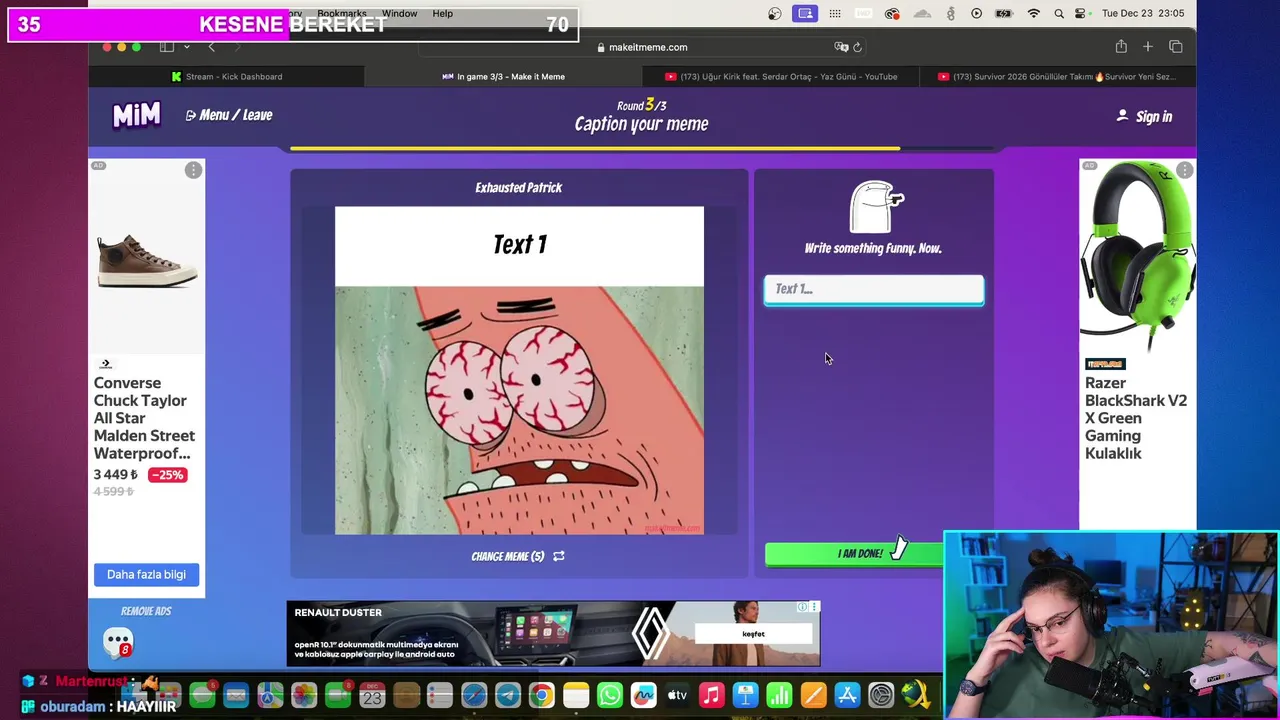Open ad options on Converse ad
Image resolution: width=1280 pixels, height=720 pixels.
(x=193, y=171)
